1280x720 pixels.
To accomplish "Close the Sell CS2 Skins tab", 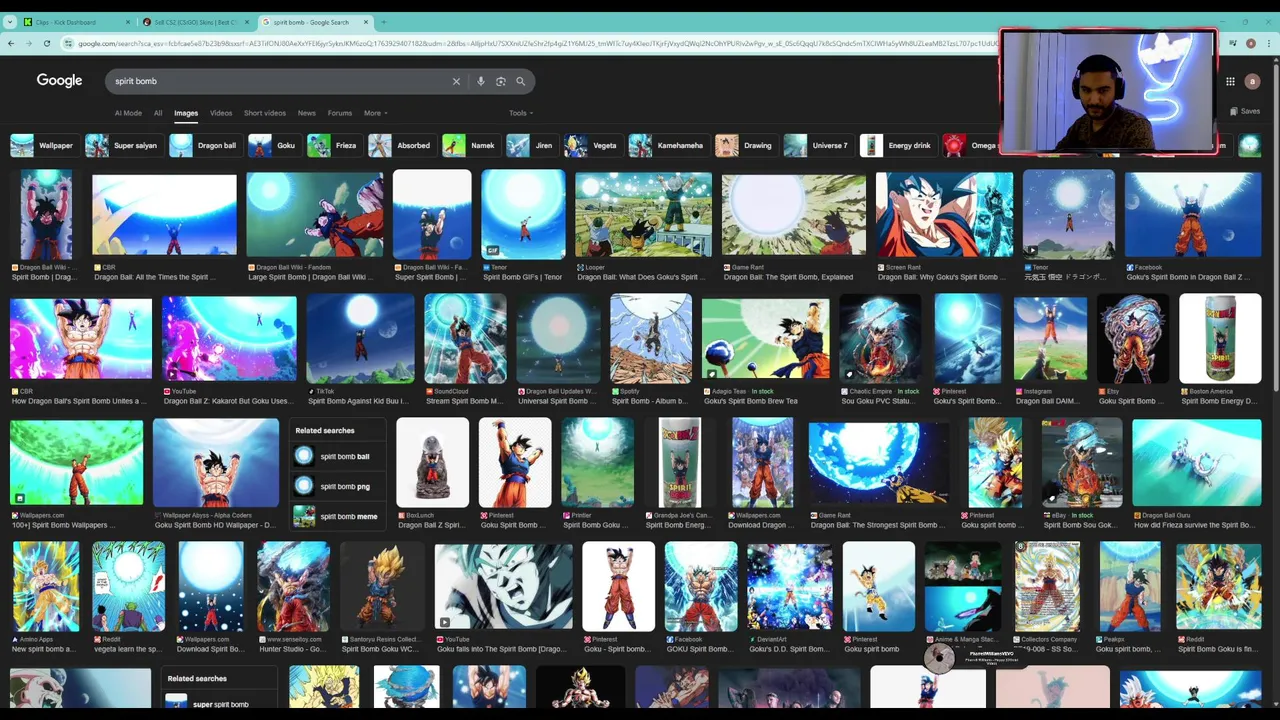I will (x=247, y=22).
